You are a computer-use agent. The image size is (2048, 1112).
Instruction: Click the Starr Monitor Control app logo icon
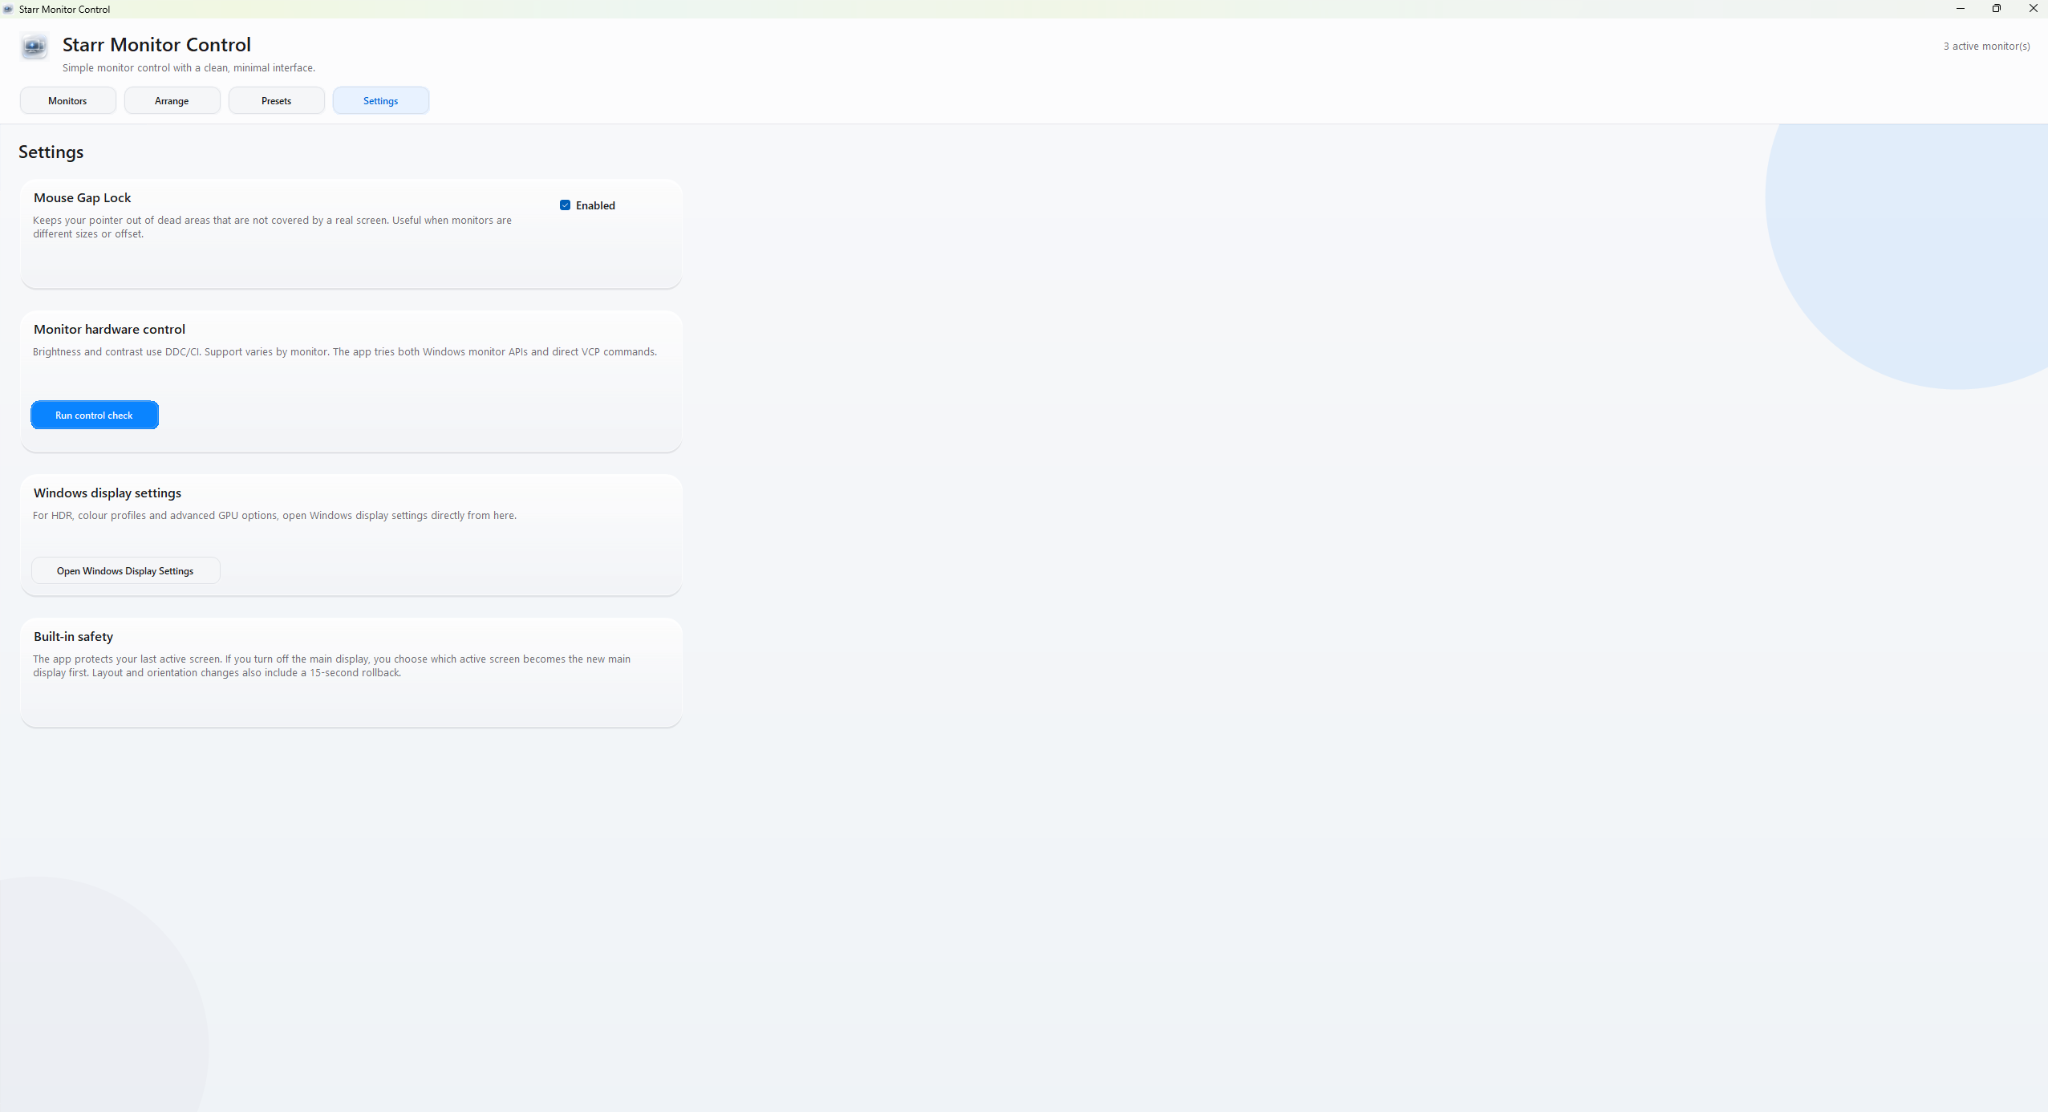(34, 46)
